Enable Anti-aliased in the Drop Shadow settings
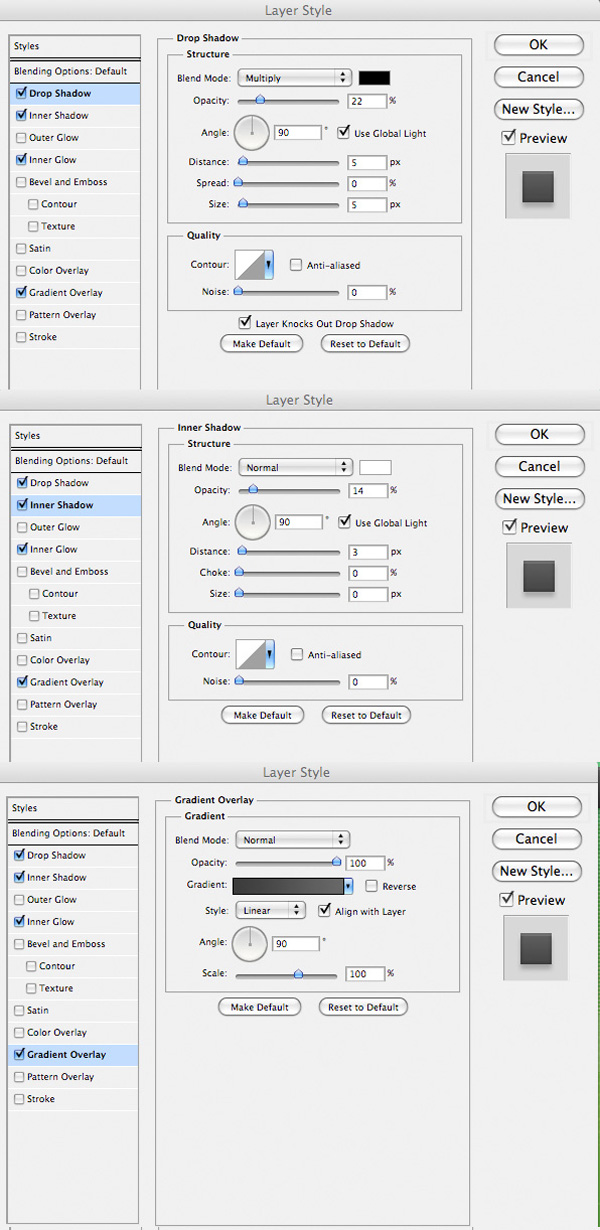This screenshot has width=600, height=1230. click(296, 265)
